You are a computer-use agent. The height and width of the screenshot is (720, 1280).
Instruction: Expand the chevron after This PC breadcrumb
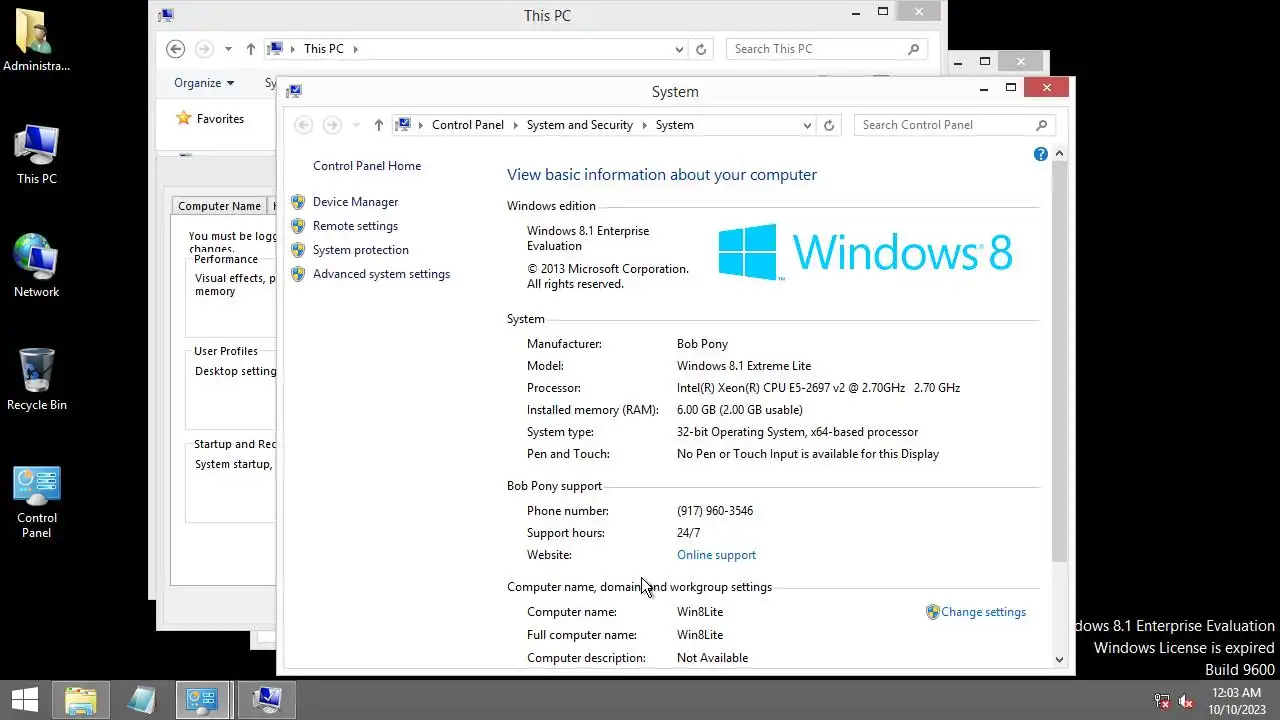click(355, 49)
